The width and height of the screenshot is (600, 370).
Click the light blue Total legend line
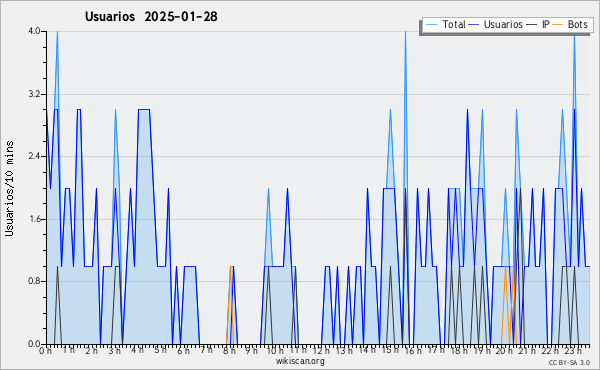[431, 25]
